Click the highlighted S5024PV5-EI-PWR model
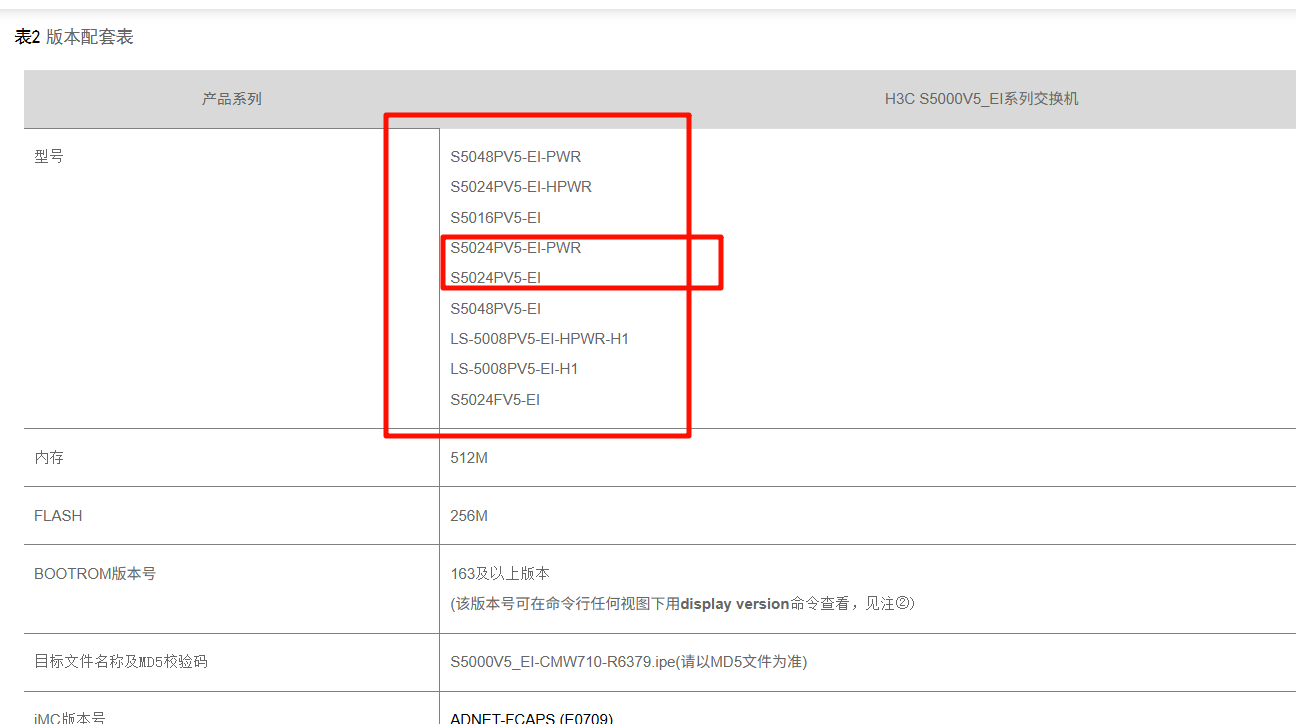 pos(515,248)
